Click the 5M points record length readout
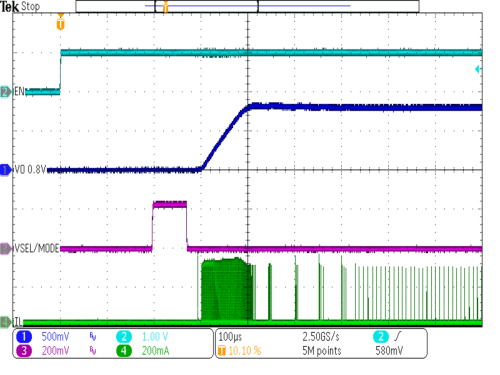 (322, 351)
